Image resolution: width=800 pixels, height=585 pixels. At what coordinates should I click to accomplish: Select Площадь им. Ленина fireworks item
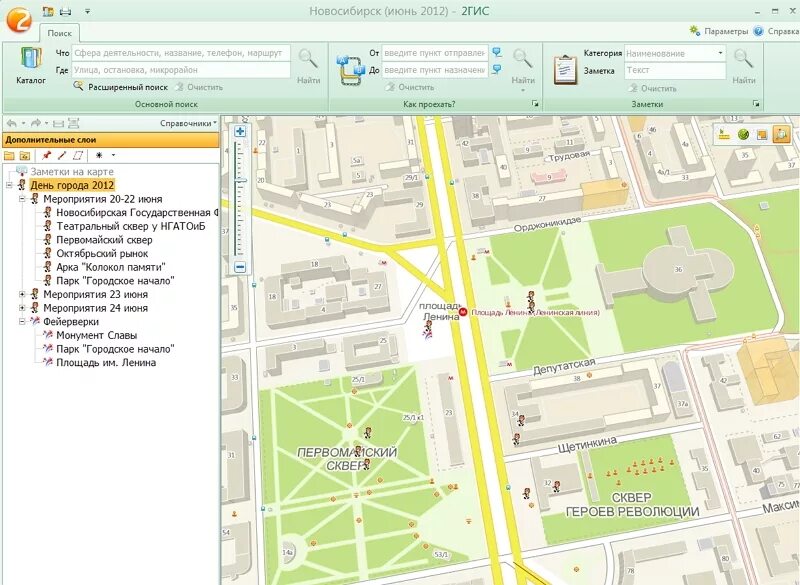click(x=106, y=363)
